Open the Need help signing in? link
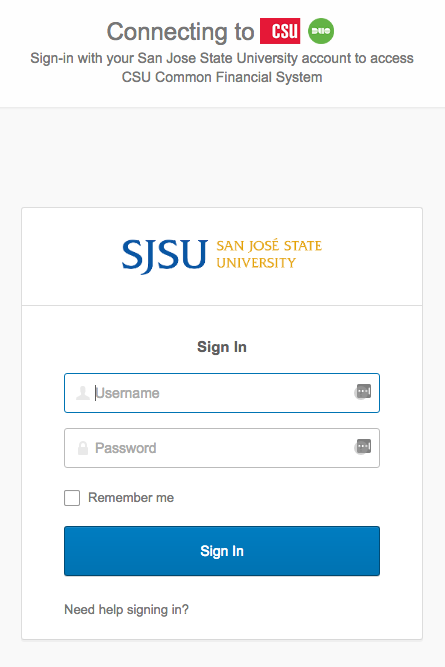The width and height of the screenshot is (445, 667). tap(126, 610)
